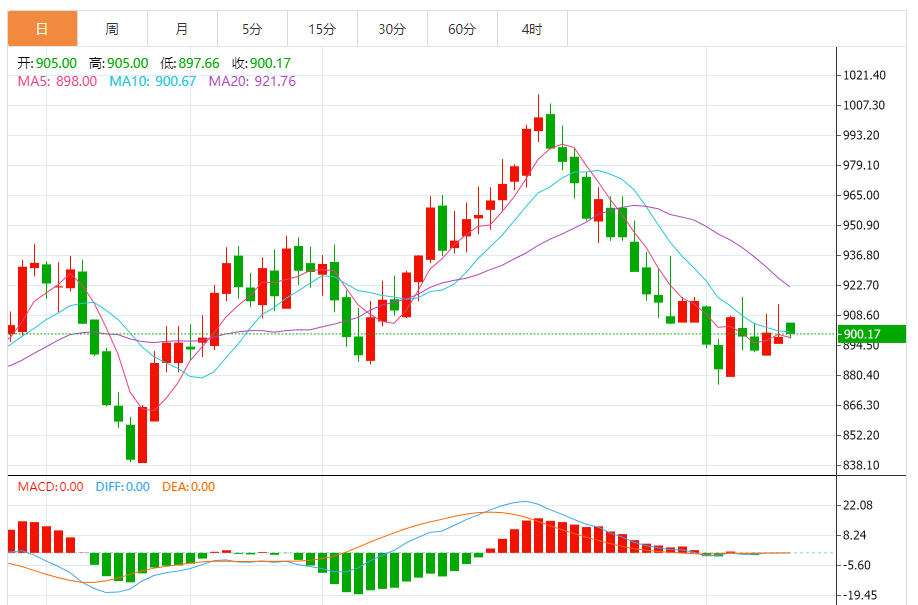The width and height of the screenshot is (918, 605).
Task: Switch to the 周 weekly tab
Action: (112, 29)
